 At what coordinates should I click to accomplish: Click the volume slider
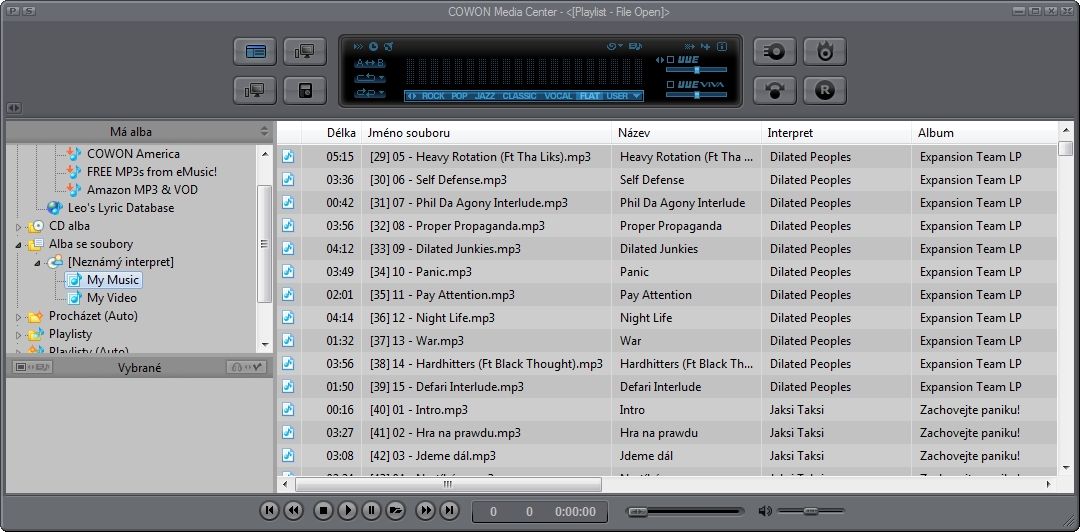tap(811, 511)
